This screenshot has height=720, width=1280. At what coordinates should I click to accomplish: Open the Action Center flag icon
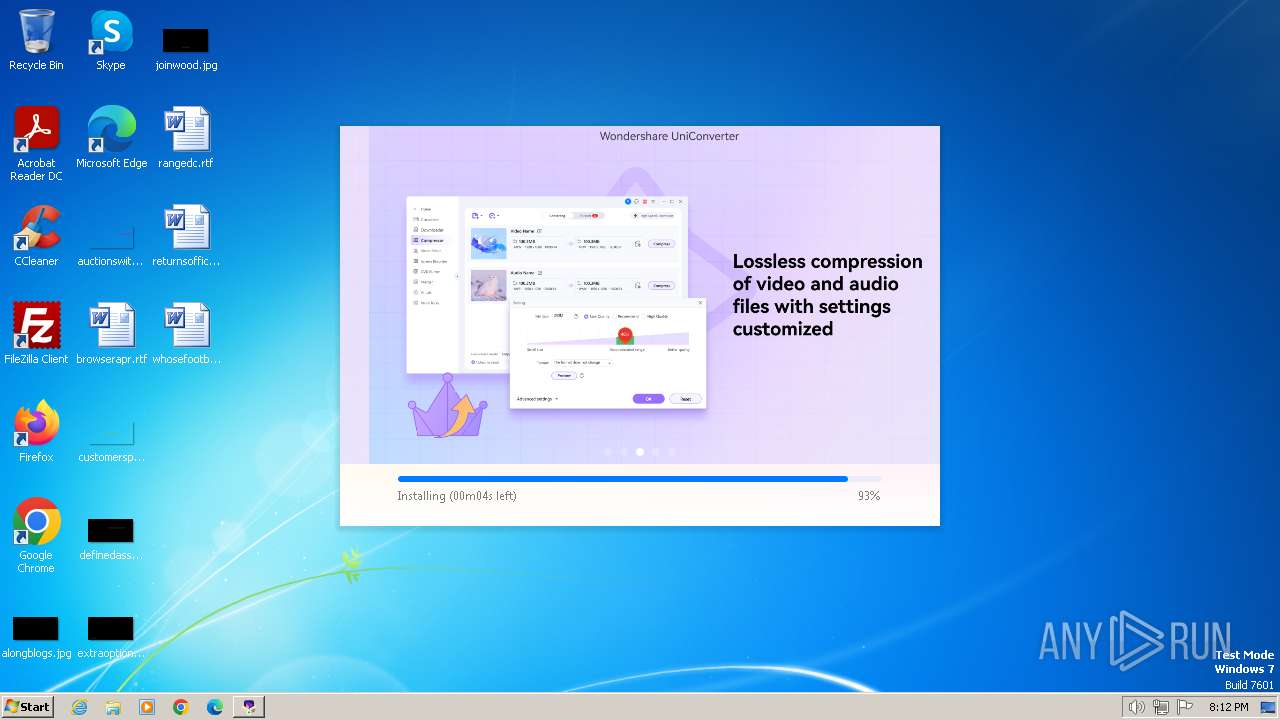[x=1186, y=707]
